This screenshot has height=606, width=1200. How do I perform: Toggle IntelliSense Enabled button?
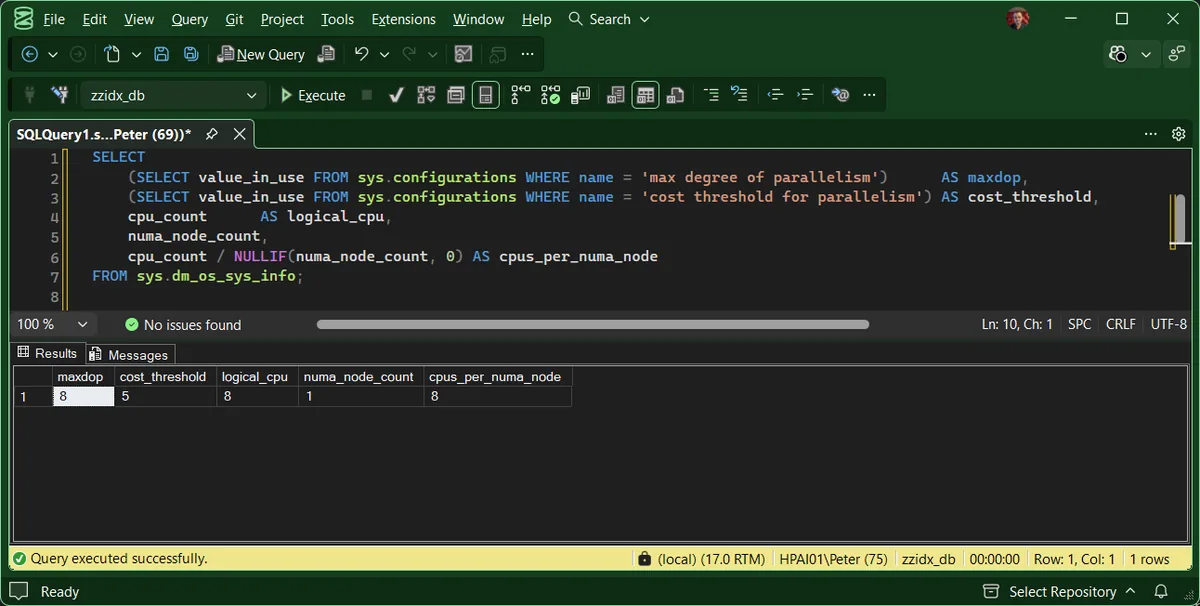(x=485, y=95)
